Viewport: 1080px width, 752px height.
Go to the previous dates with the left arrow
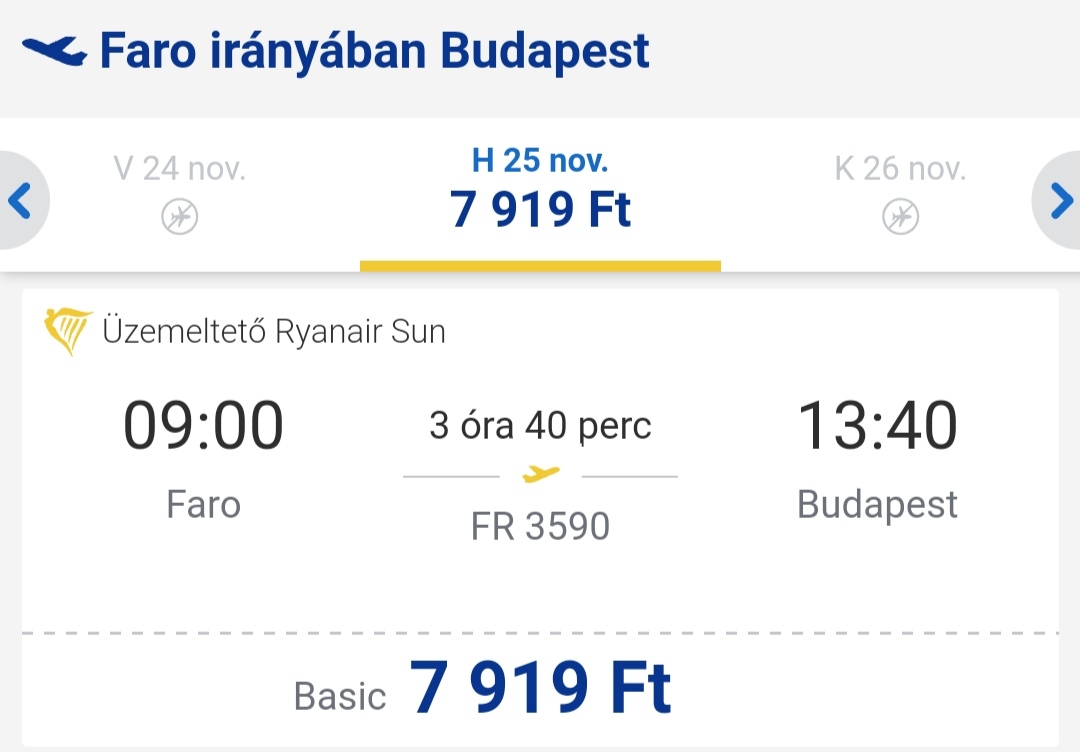coord(21,200)
